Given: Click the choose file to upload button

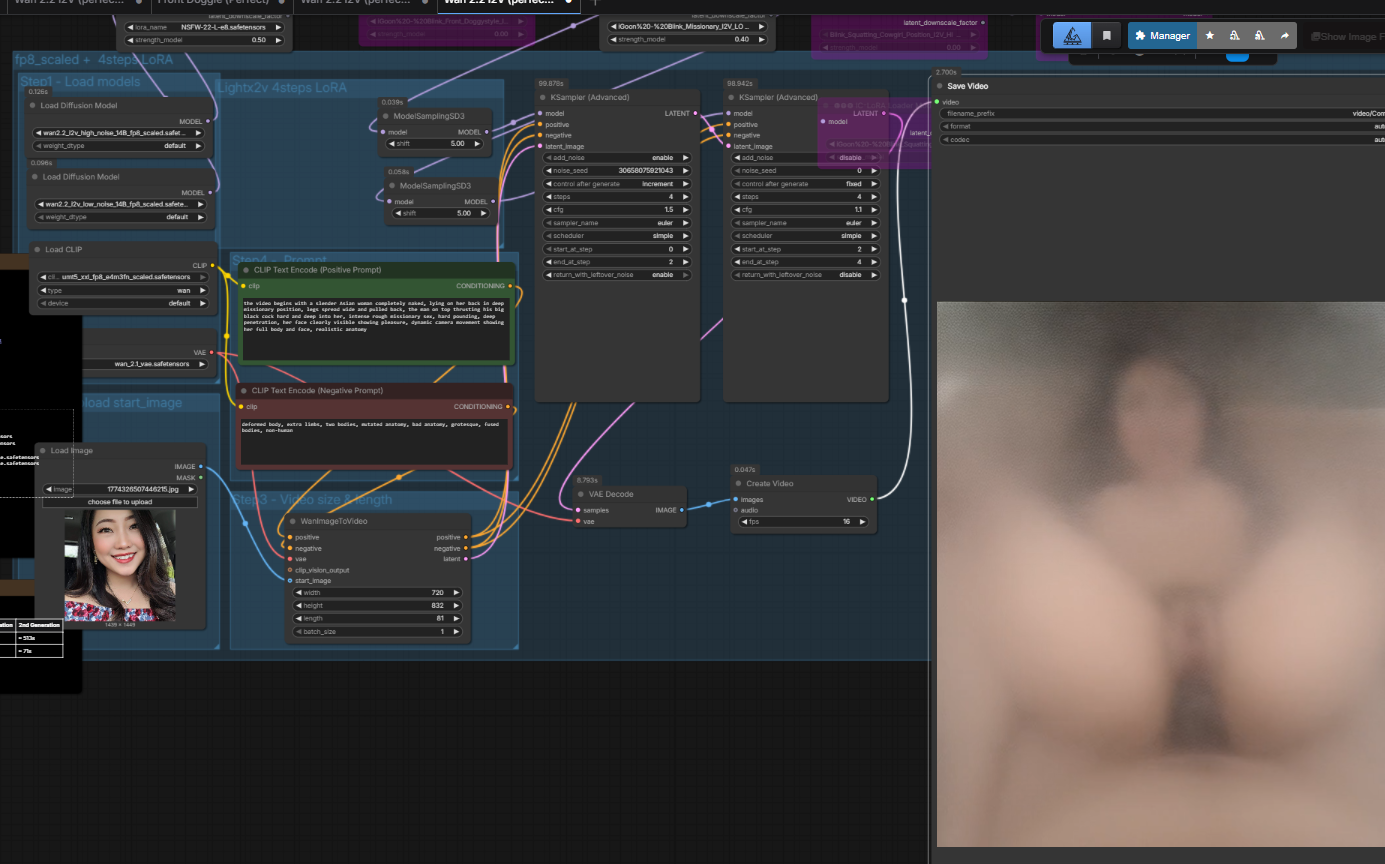Looking at the screenshot, I should [x=120, y=502].
